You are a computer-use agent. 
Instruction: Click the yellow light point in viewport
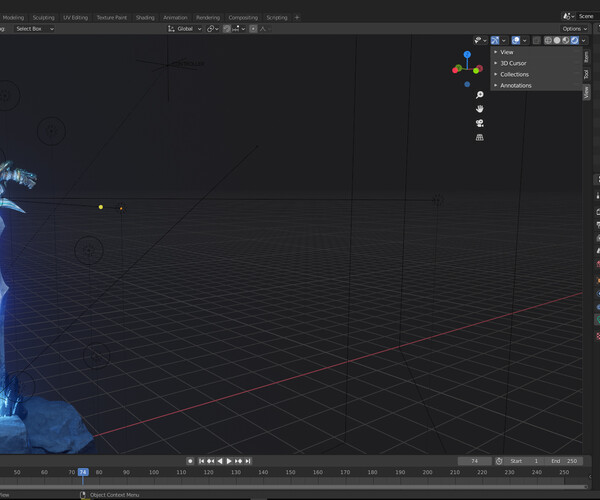[101, 207]
